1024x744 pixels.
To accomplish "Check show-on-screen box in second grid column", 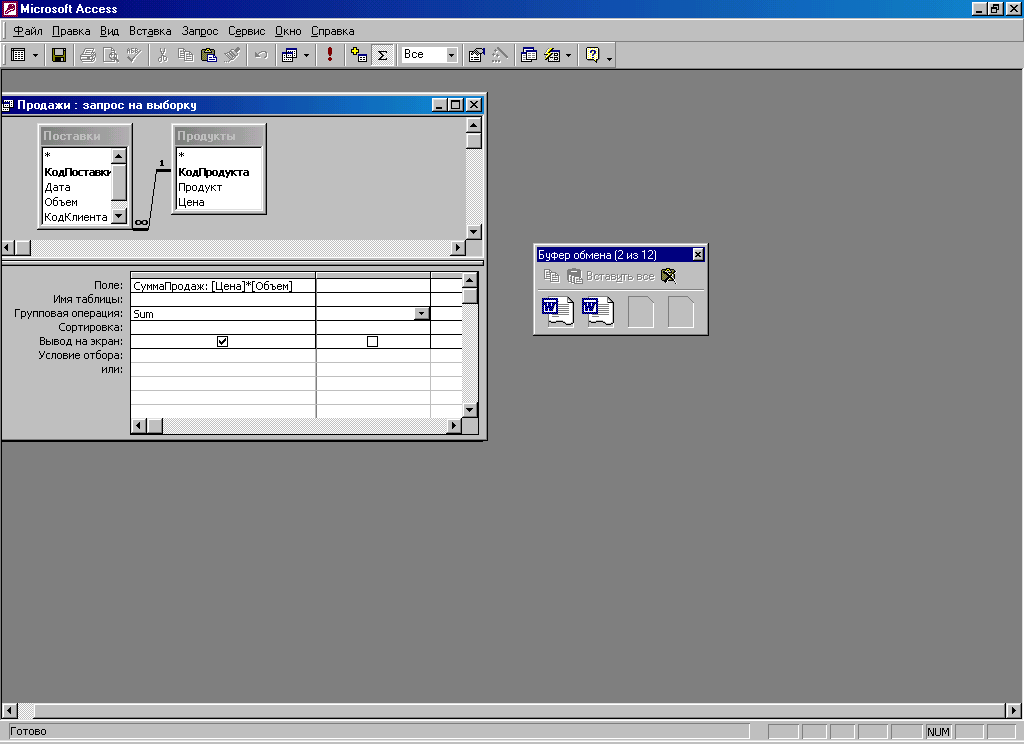I will (x=372, y=342).
